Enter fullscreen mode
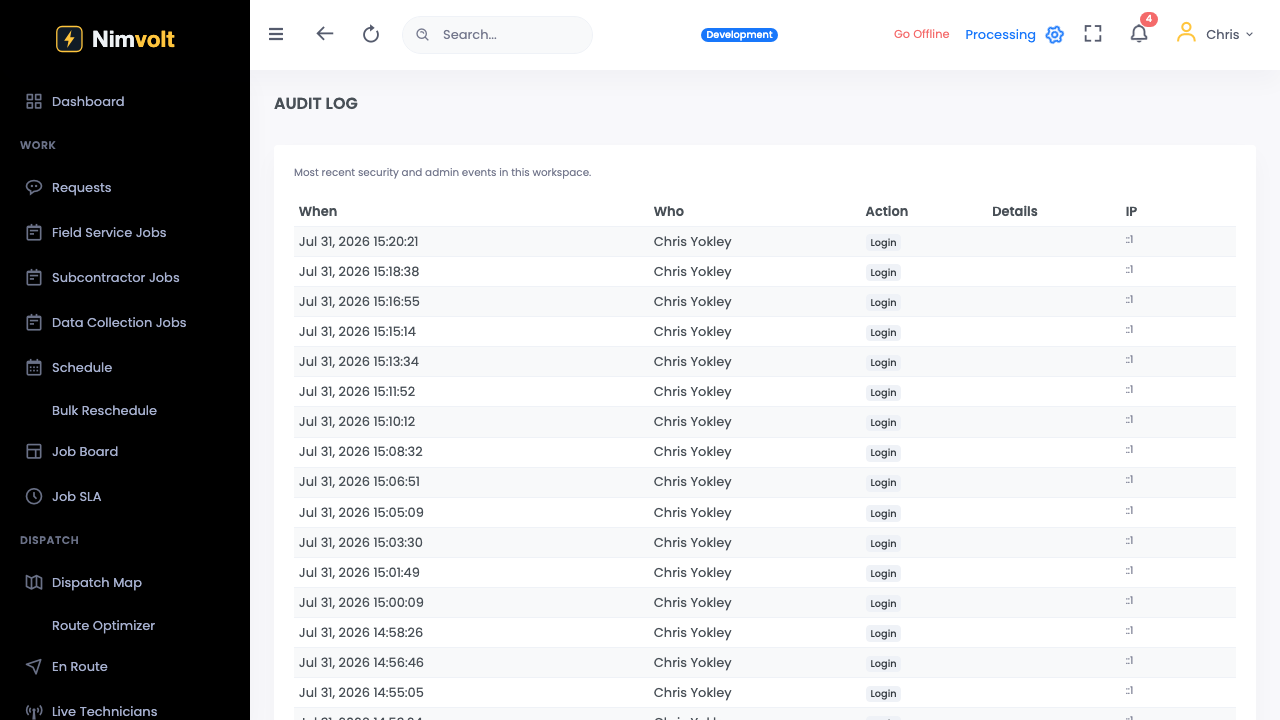This screenshot has width=1280, height=720. (x=1093, y=34)
